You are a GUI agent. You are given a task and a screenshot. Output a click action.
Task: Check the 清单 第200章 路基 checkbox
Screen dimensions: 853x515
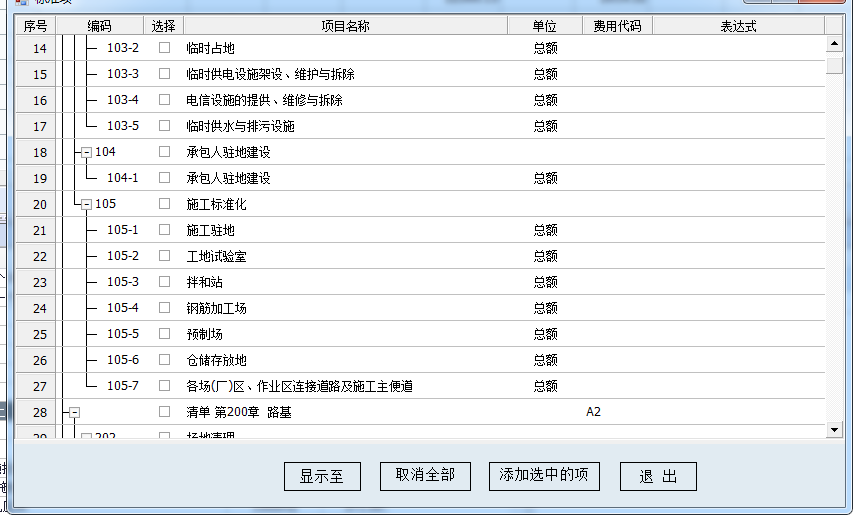164,412
